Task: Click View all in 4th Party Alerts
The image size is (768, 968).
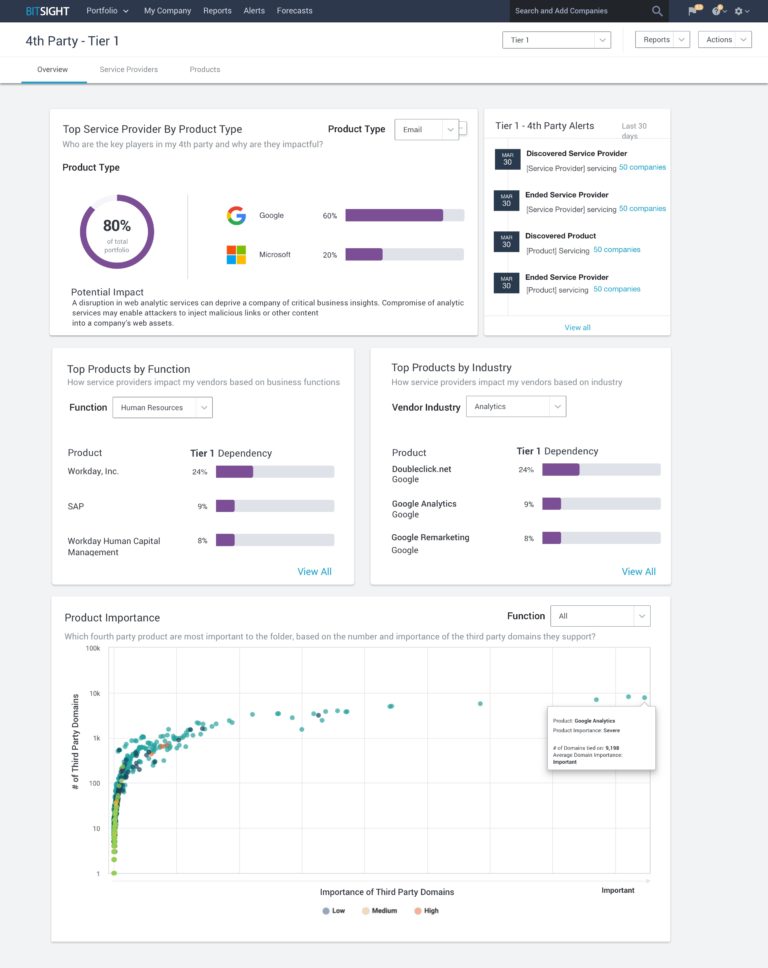Action: pos(577,328)
